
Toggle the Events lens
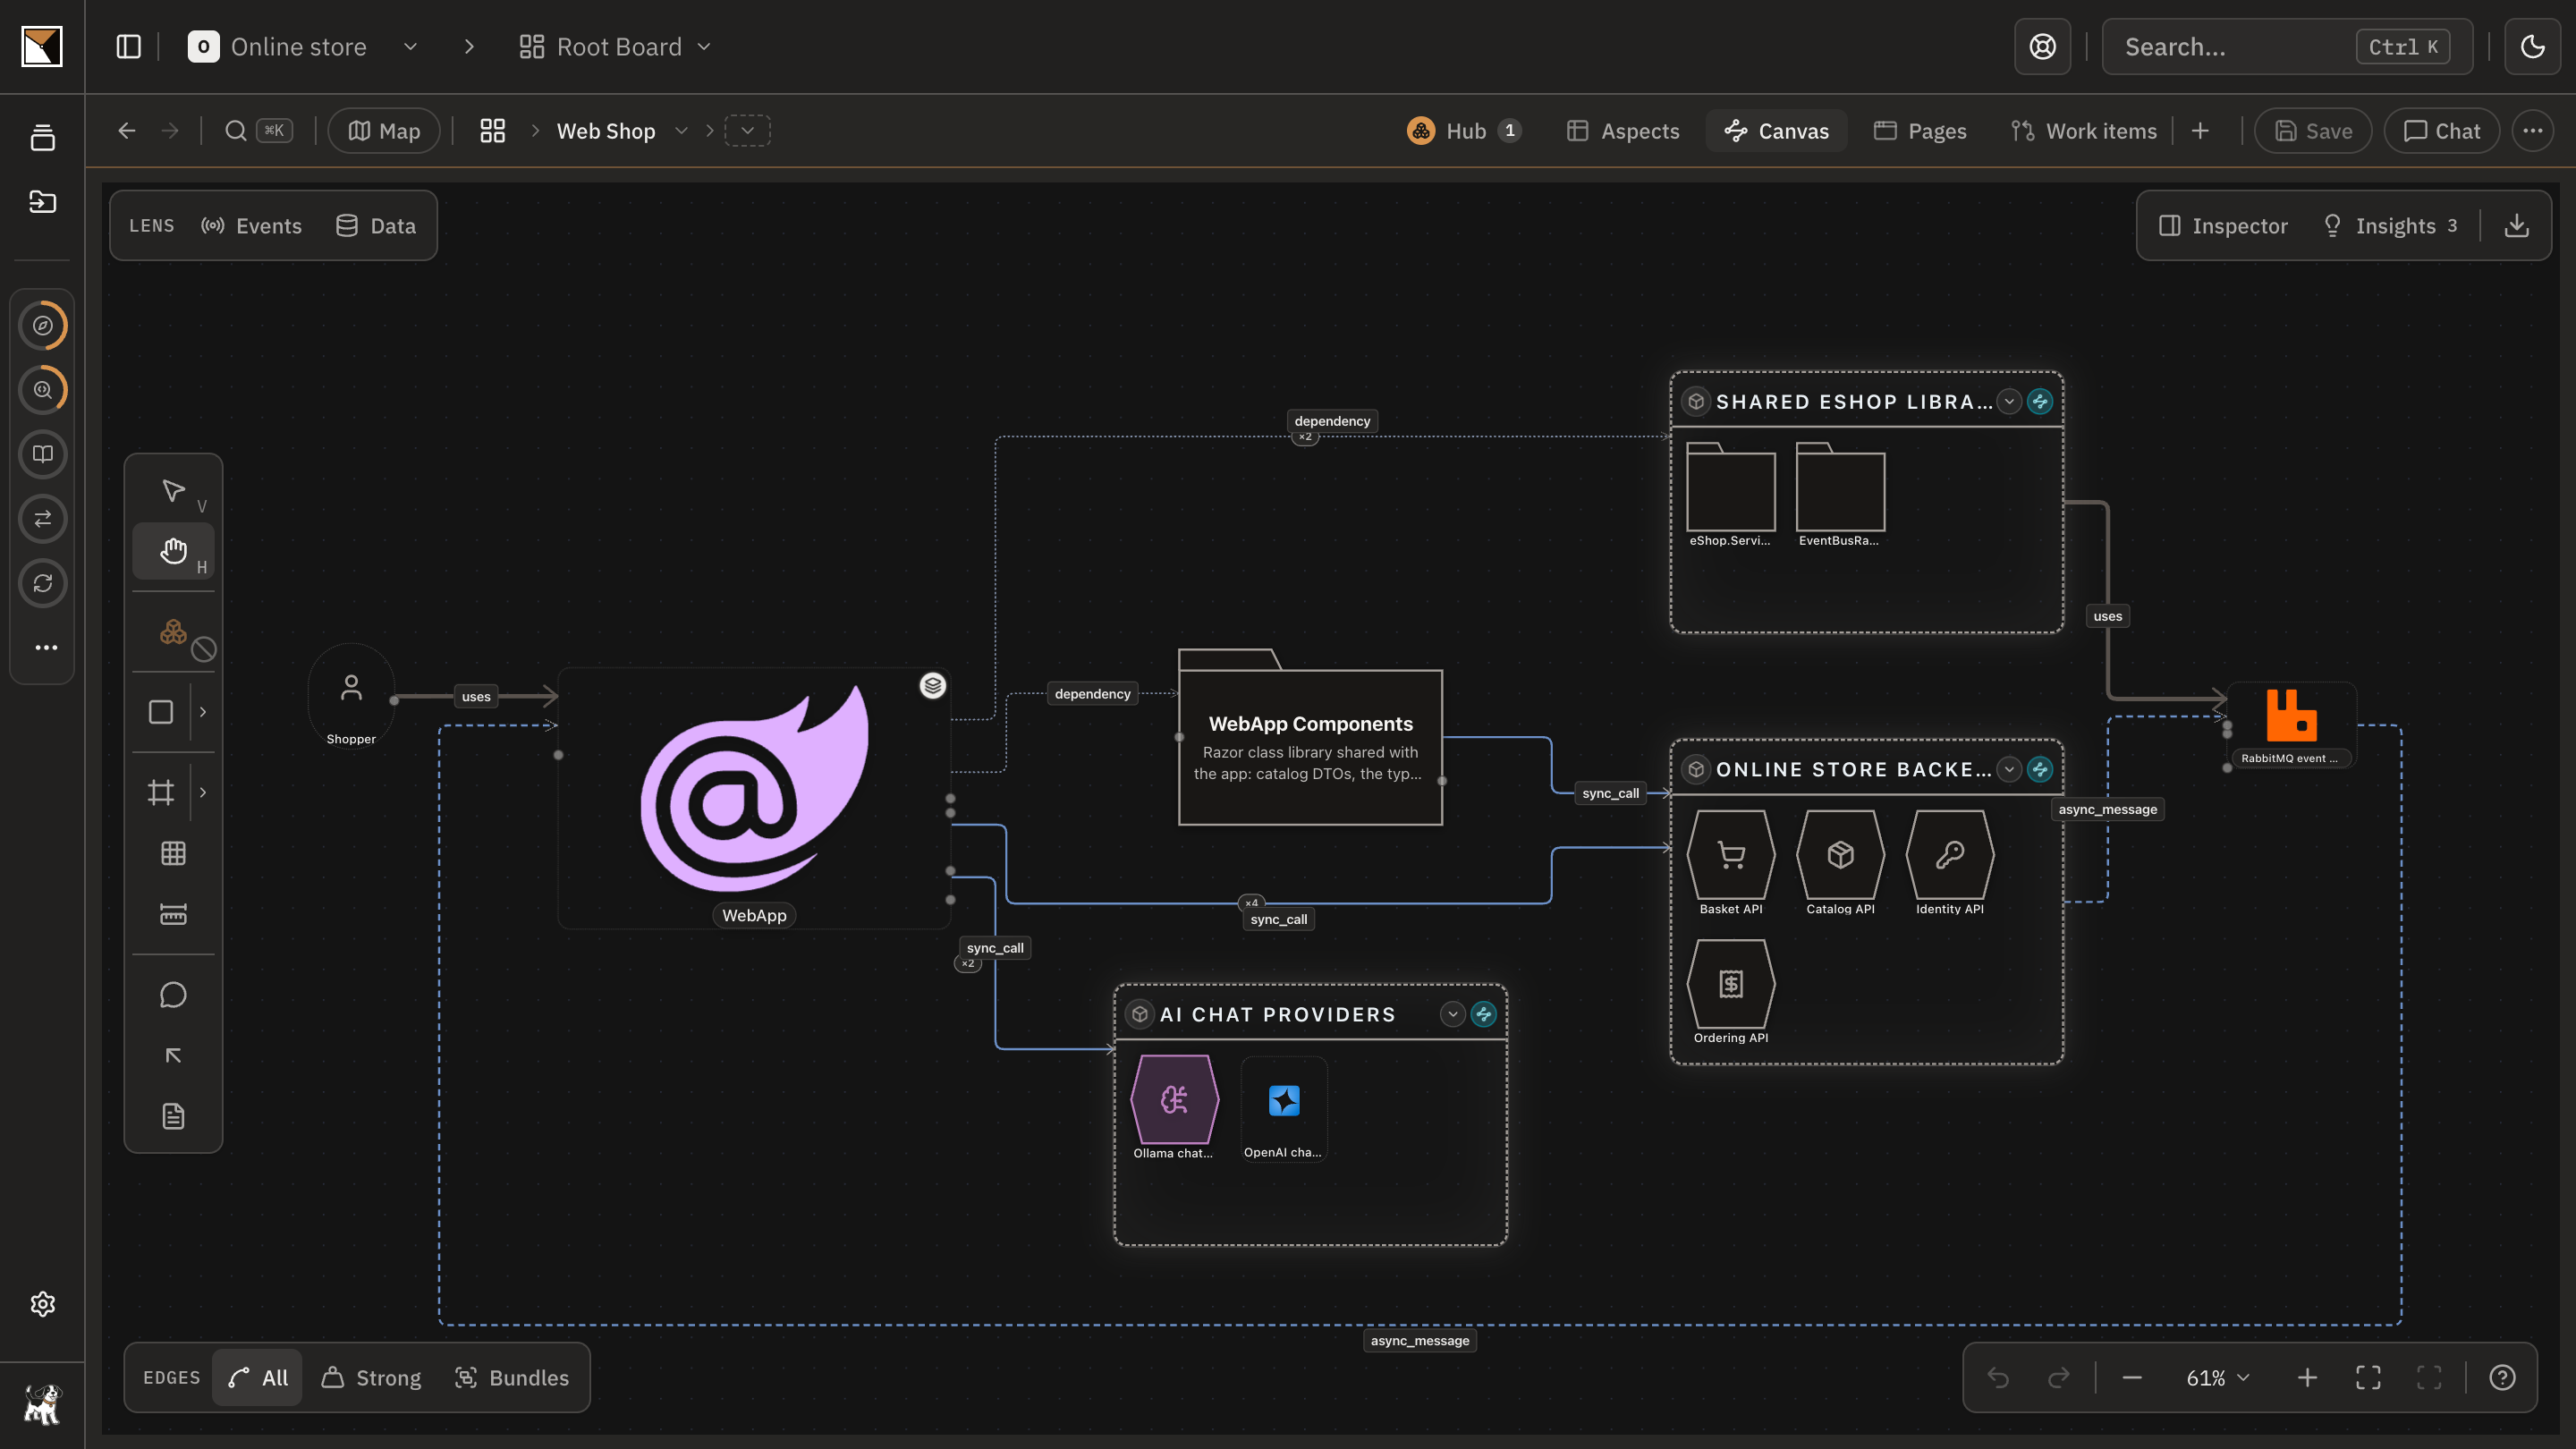(251, 226)
